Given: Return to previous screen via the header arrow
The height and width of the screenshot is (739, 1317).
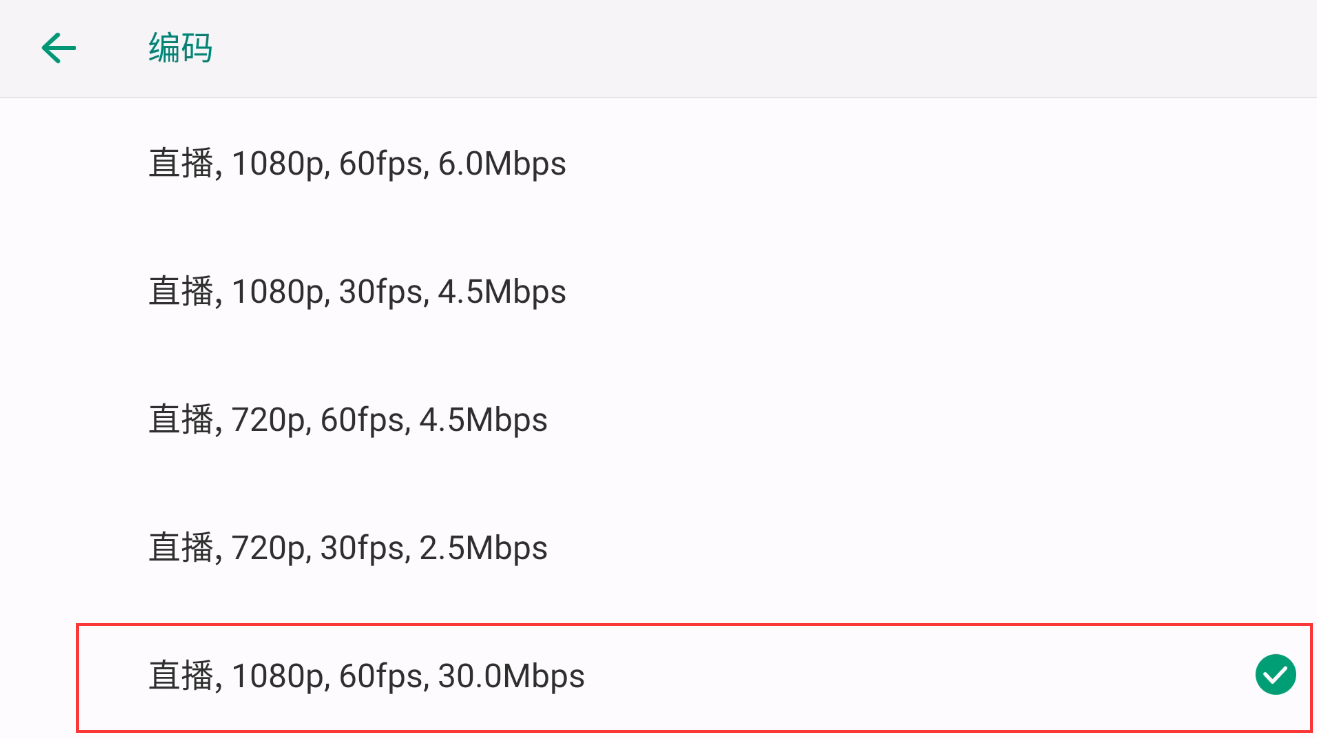Looking at the screenshot, I should pos(59,48).
